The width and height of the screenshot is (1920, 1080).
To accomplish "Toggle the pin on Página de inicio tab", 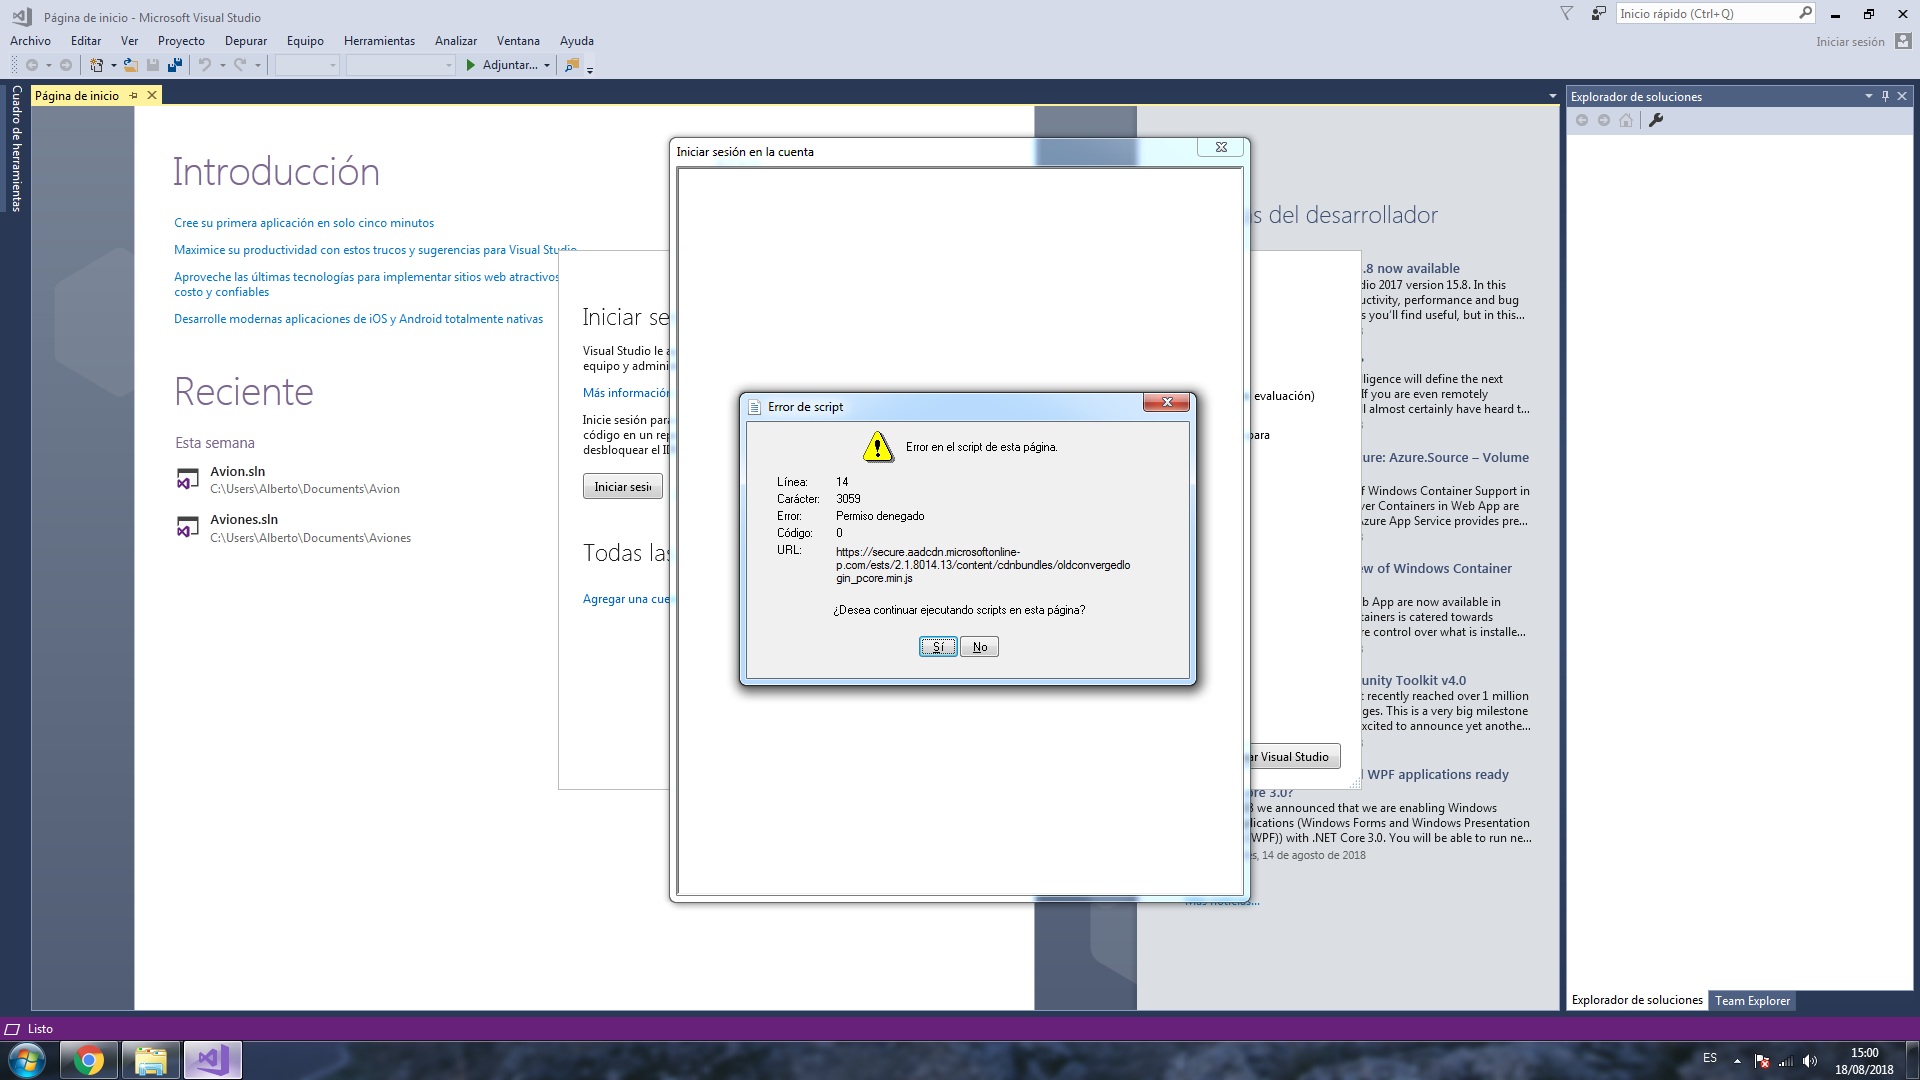I will point(134,96).
